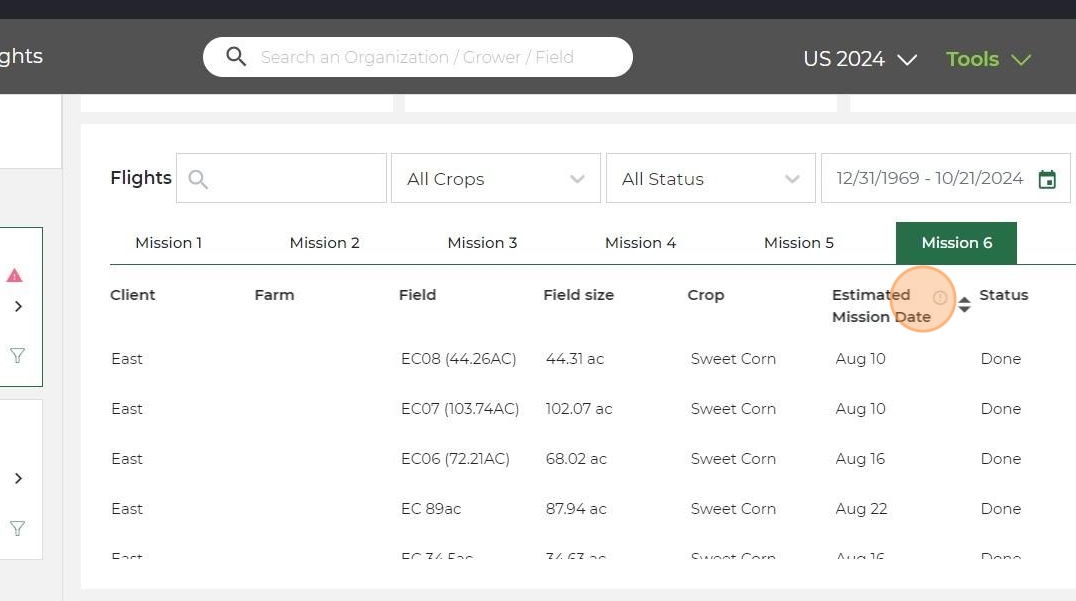Viewport: 1076px width, 601px height.
Task: Expand the US 2024 season selector
Action: coord(859,59)
